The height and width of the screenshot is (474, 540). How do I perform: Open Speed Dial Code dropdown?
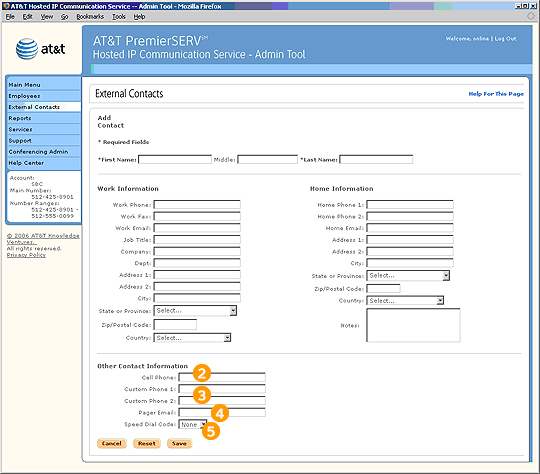point(193,424)
